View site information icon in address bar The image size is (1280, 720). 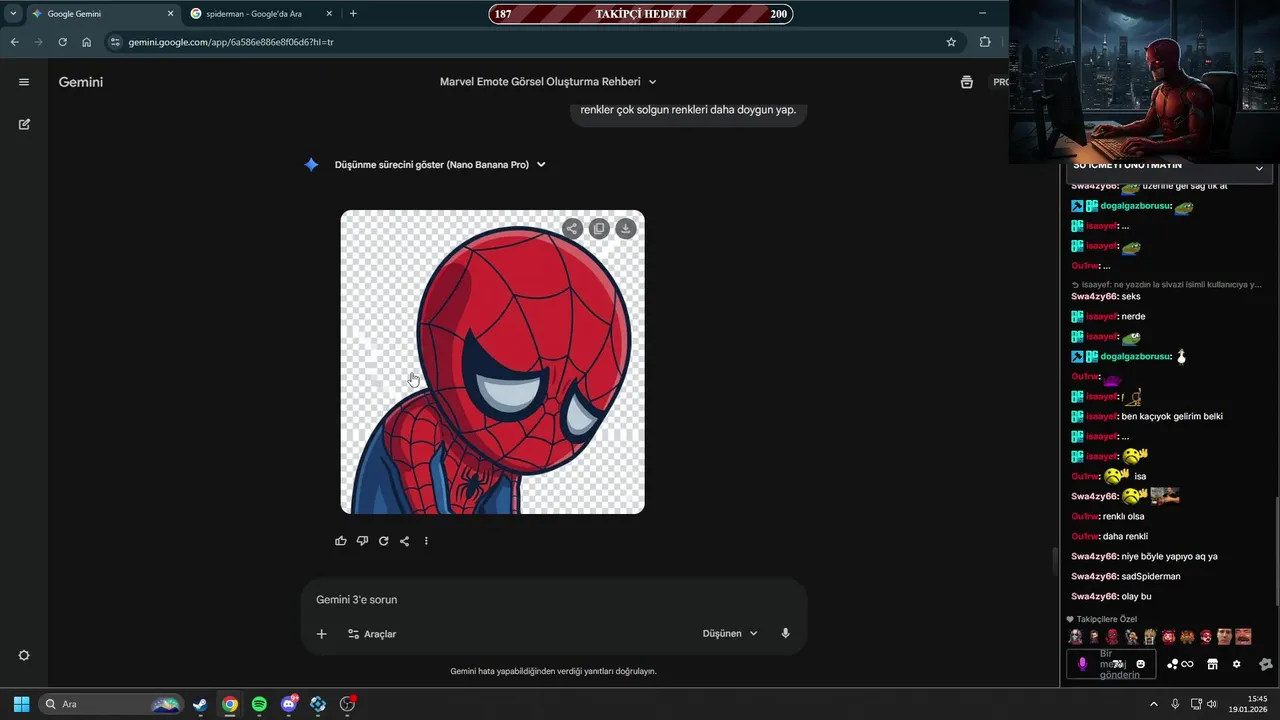click(115, 42)
